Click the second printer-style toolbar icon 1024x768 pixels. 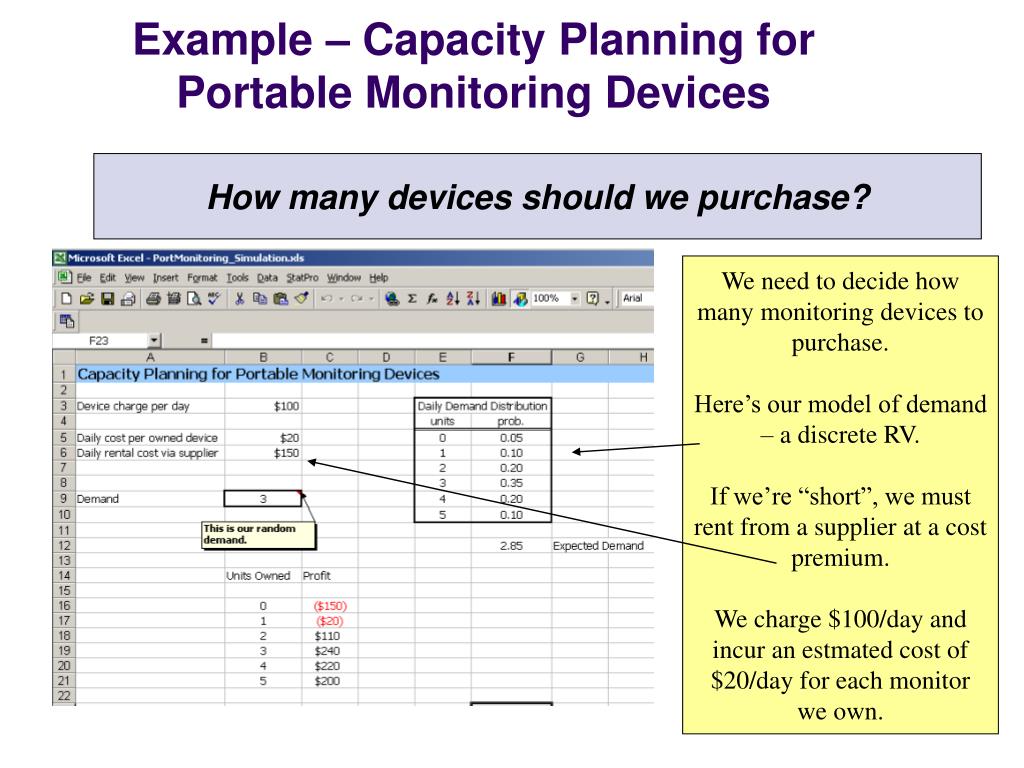[x=174, y=298]
